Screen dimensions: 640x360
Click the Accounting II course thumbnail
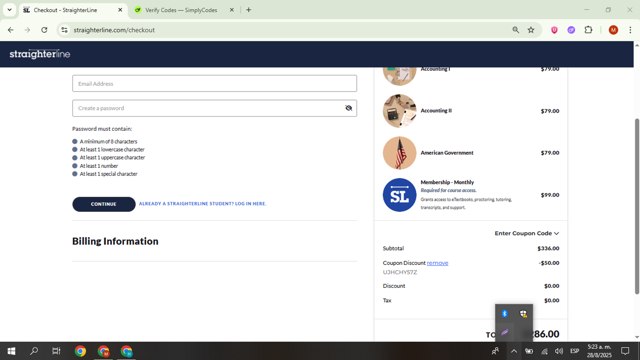point(399,111)
